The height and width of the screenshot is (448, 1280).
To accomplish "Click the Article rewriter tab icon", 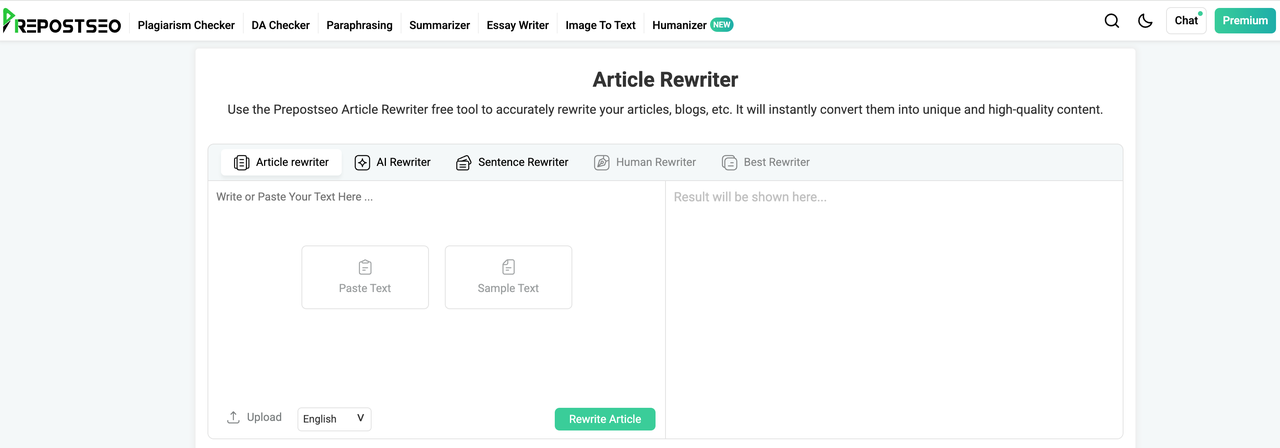I will pyautogui.click(x=241, y=162).
